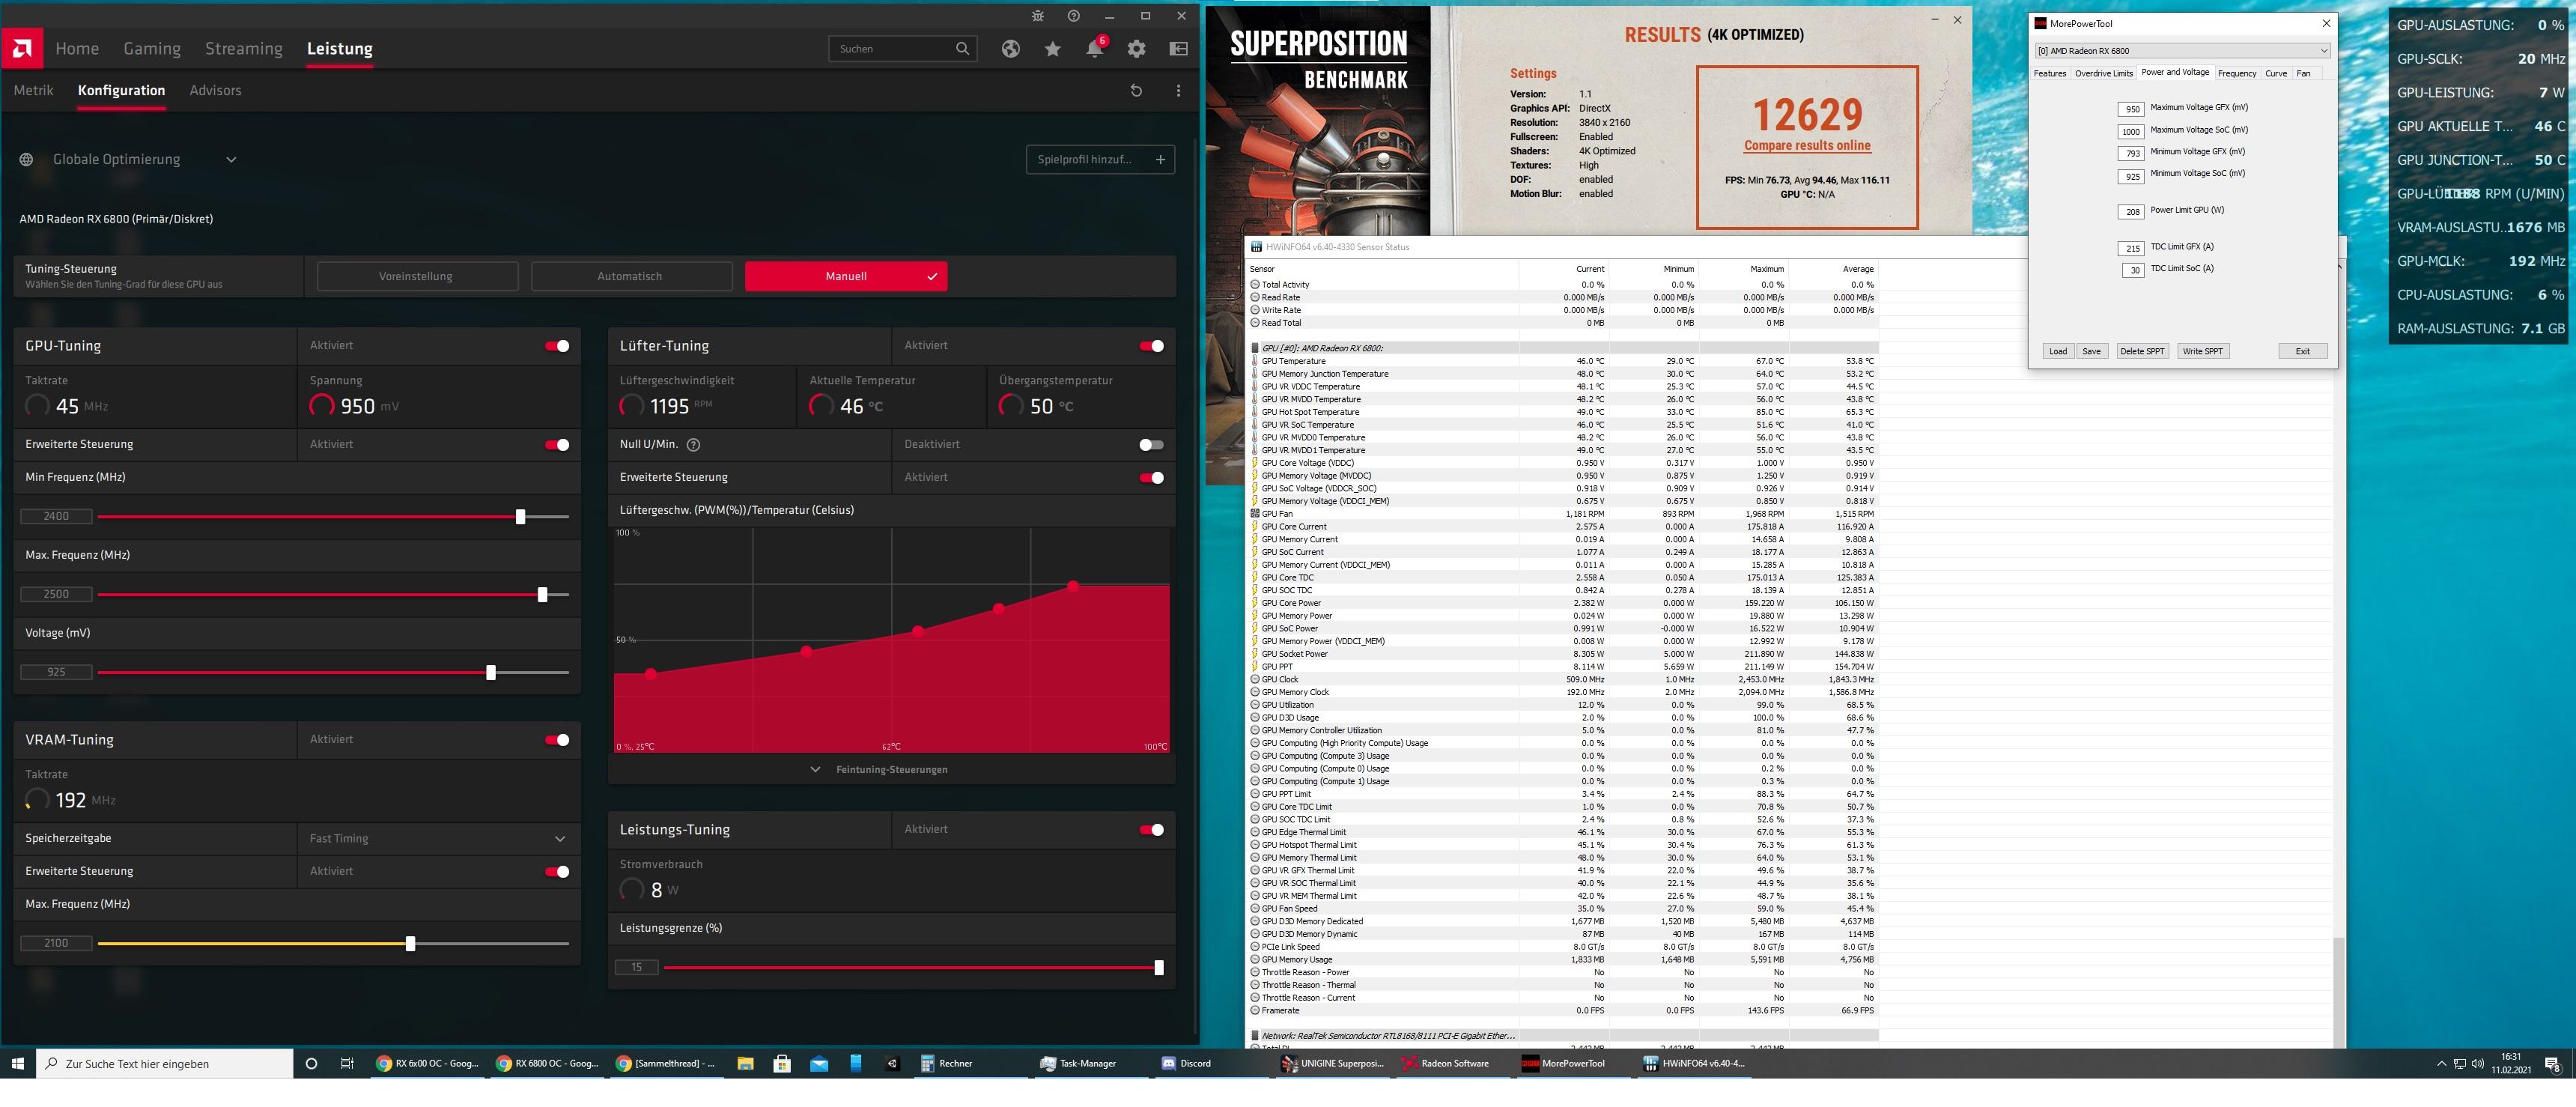
Task: Select Automatisch tuning mode
Action: pos(631,276)
